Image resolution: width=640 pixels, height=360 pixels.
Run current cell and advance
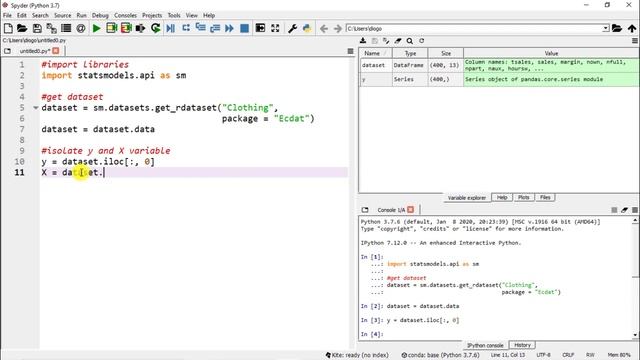pyautogui.click(x=126, y=28)
